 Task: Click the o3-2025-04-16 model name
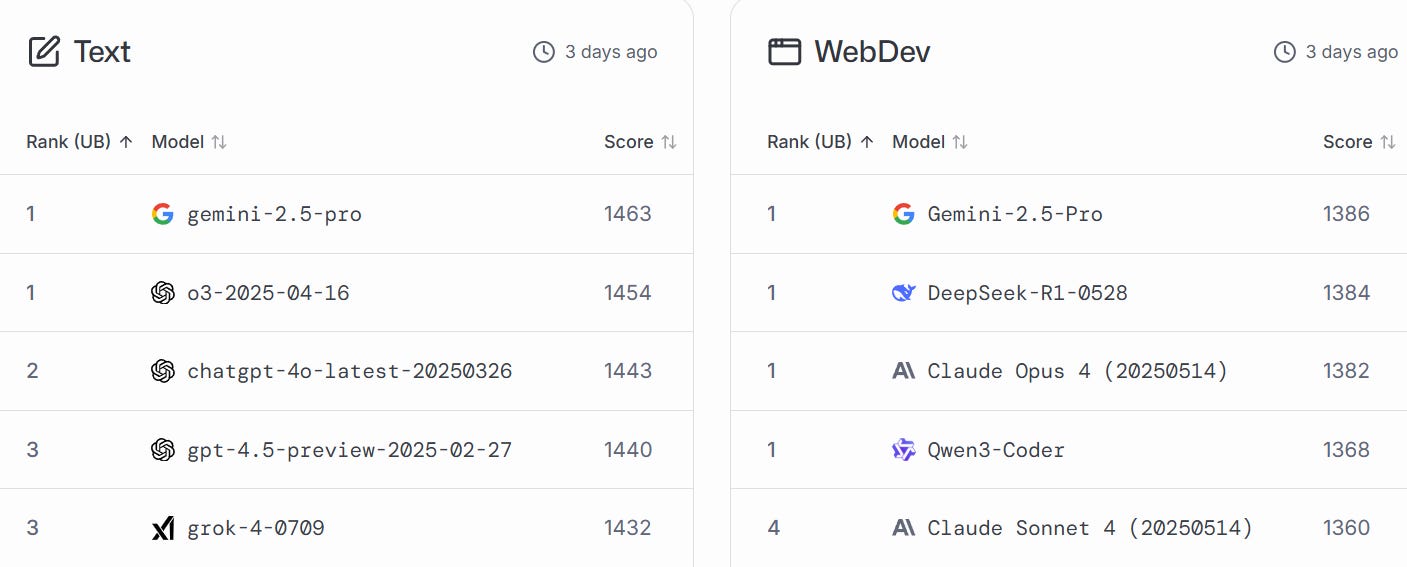coord(268,293)
